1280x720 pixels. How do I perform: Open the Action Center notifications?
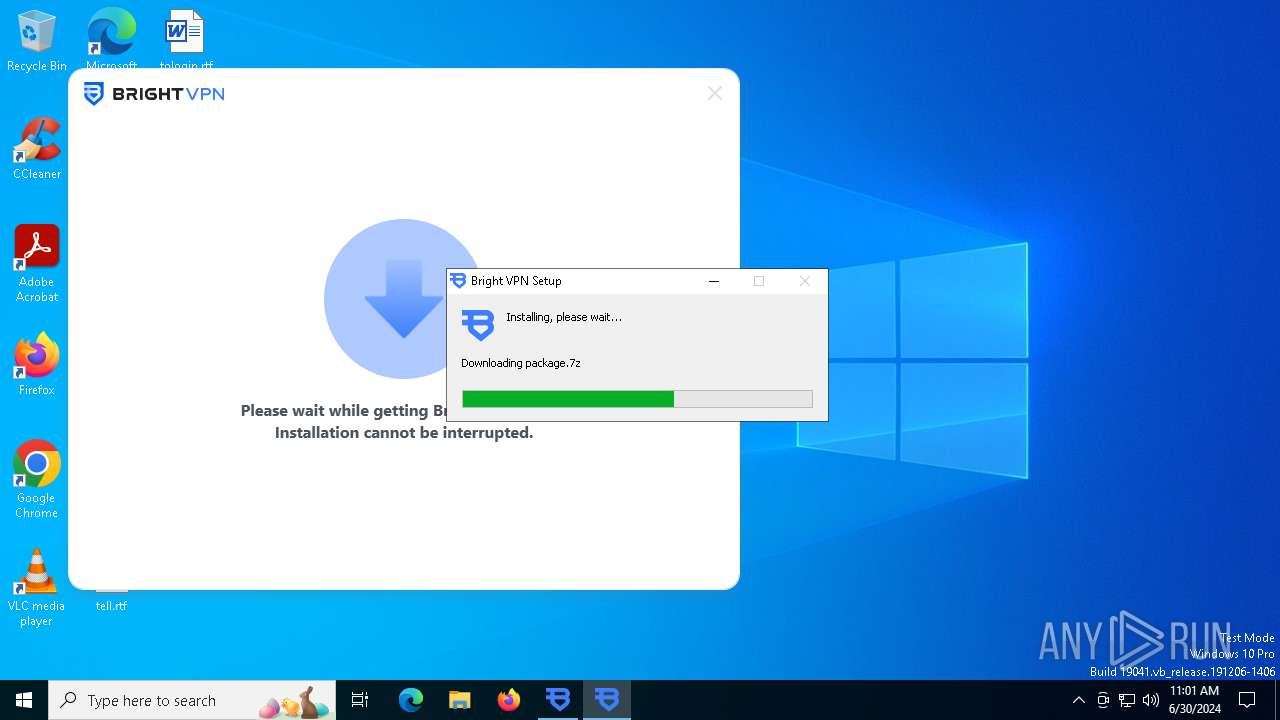coord(1247,700)
